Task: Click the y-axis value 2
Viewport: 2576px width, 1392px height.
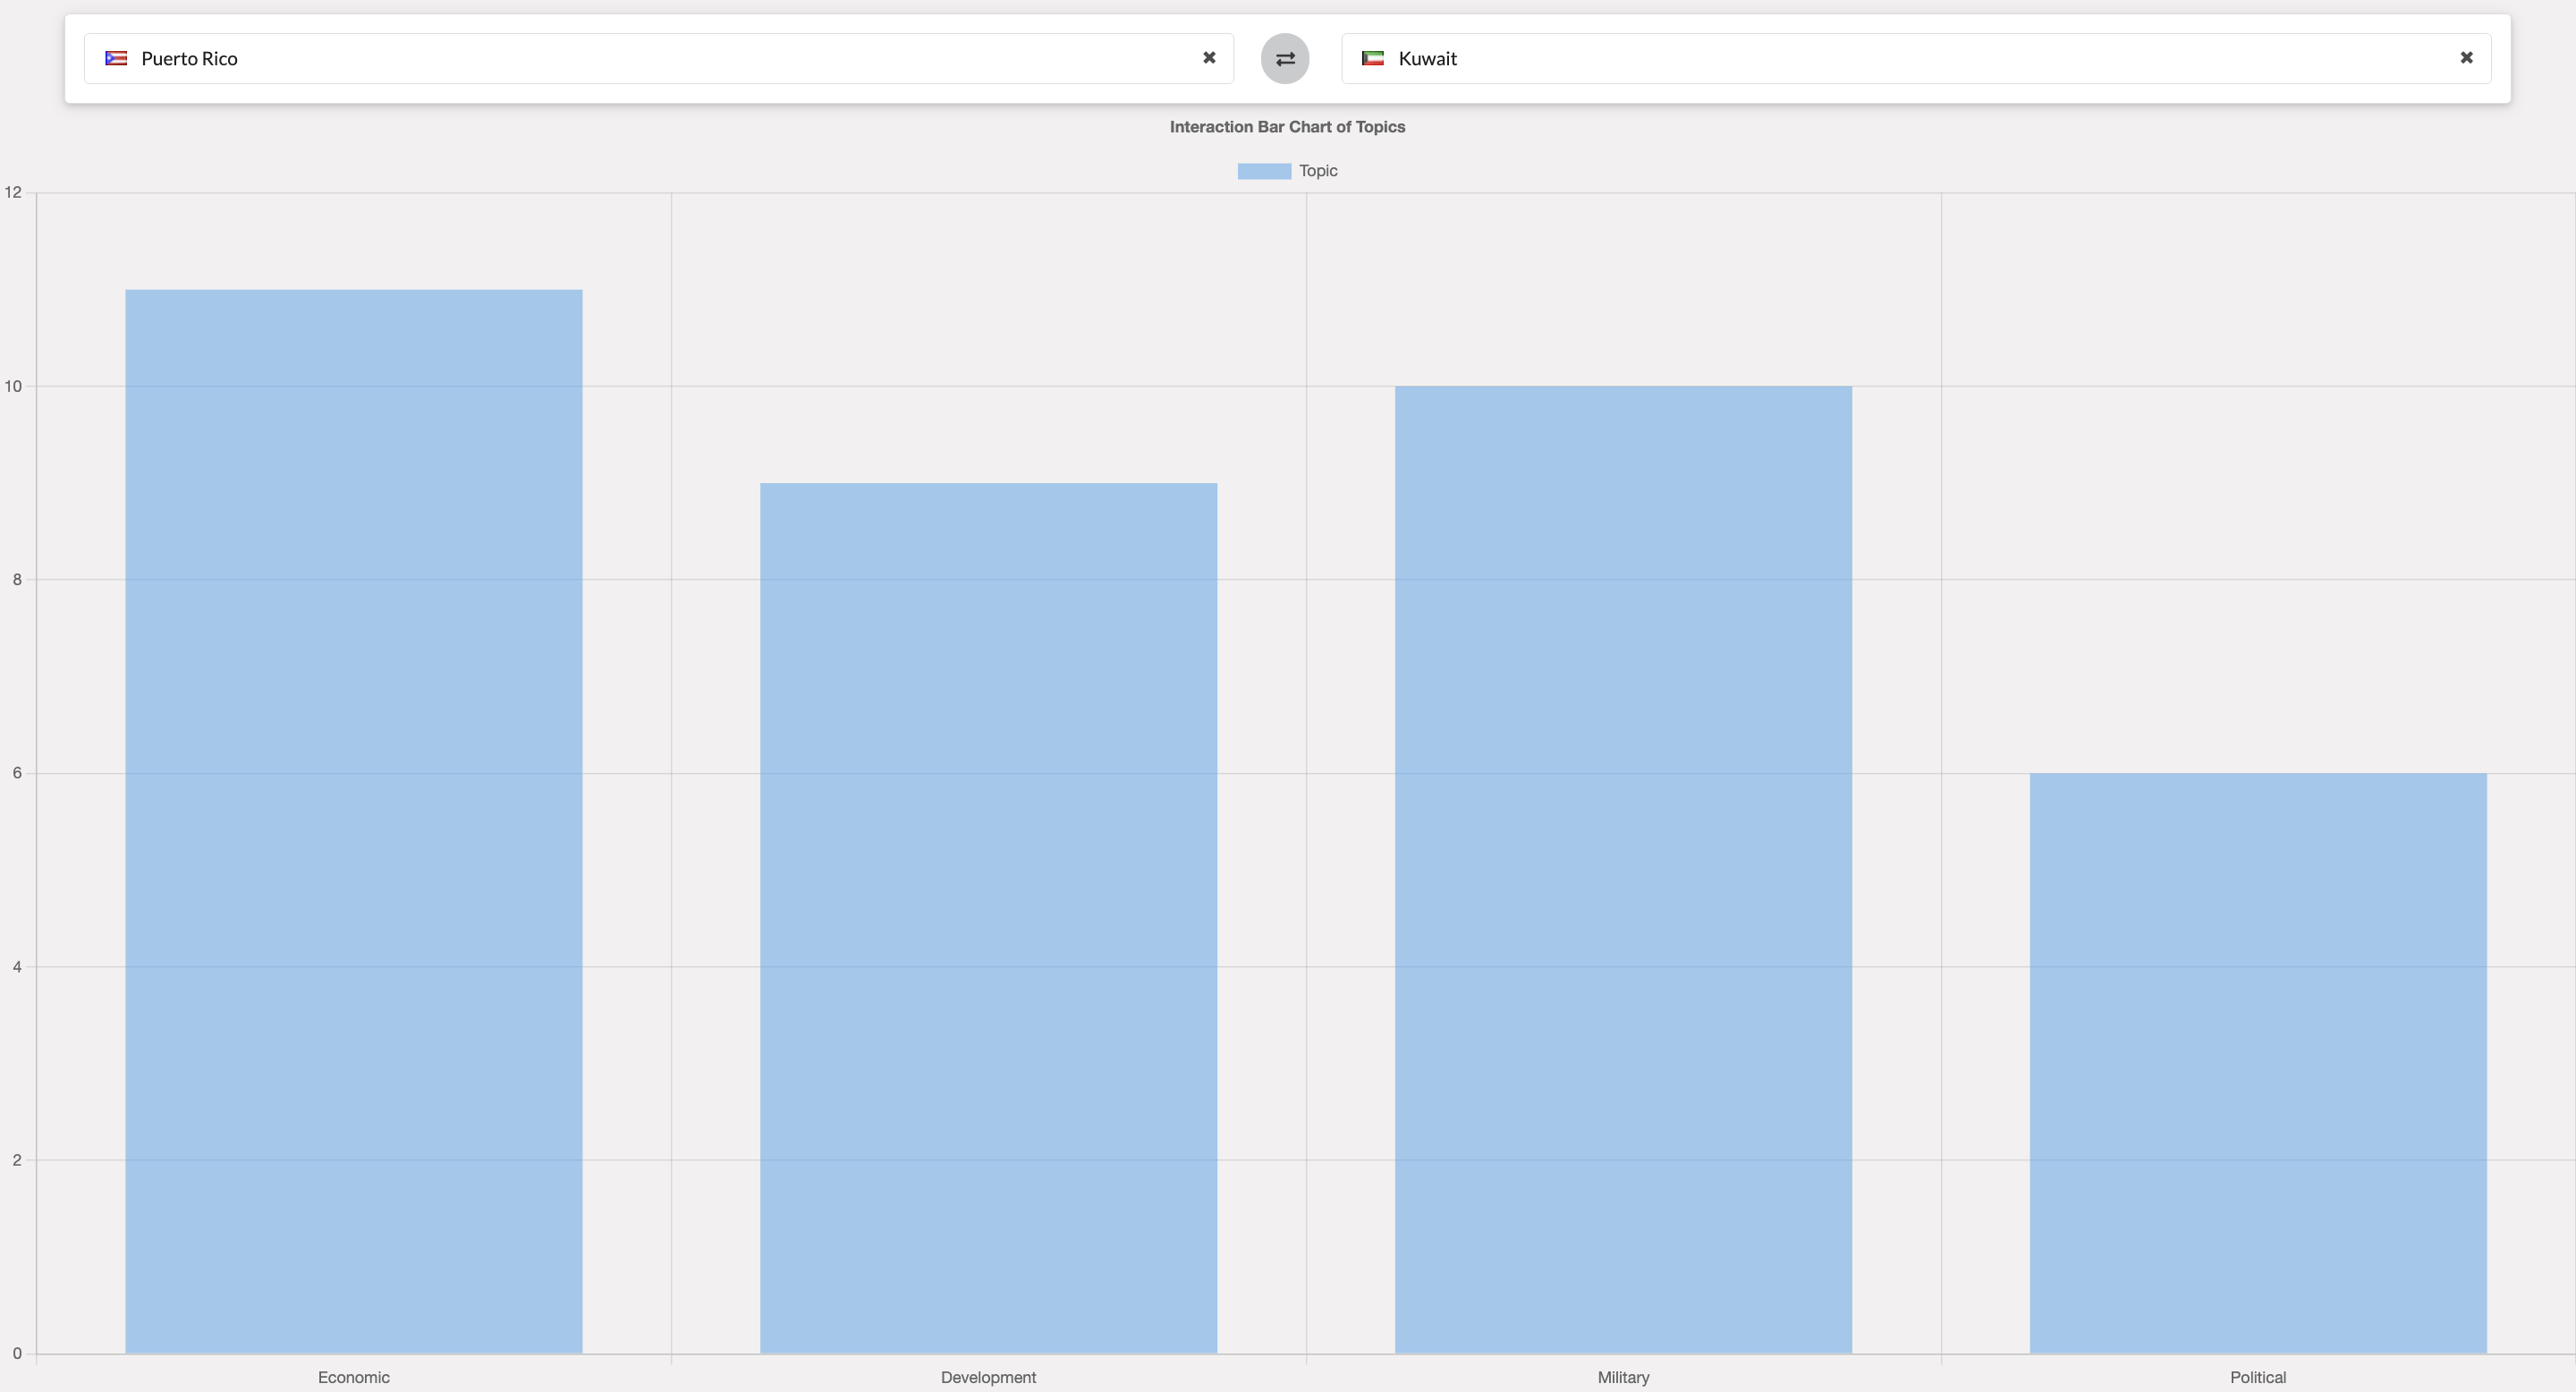Action: point(17,1160)
